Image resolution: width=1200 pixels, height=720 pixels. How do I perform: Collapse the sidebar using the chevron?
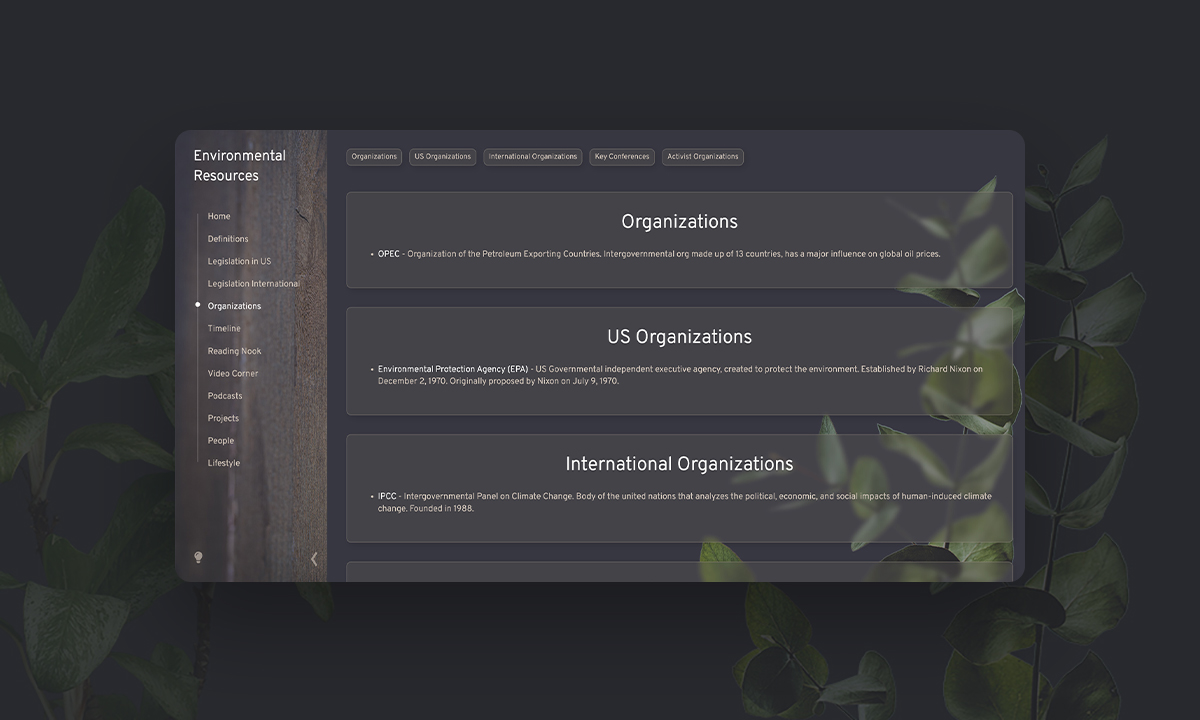click(x=313, y=558)
